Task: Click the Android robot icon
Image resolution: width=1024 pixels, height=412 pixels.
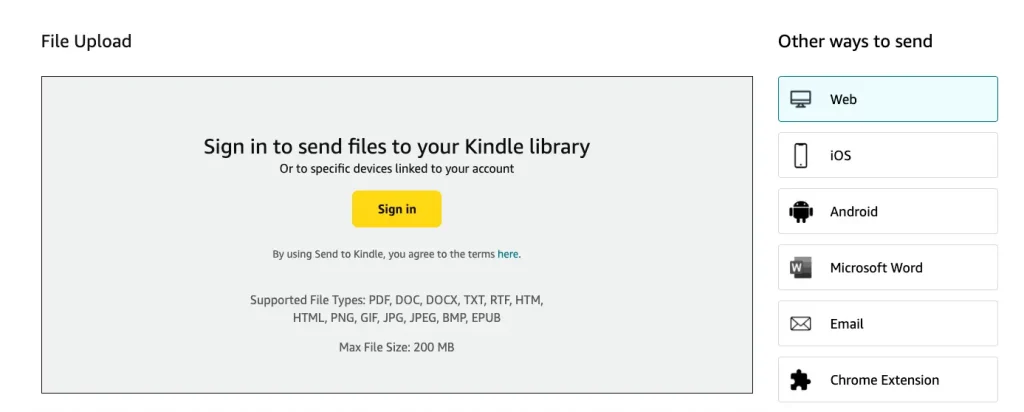Action: coord(801,211)
